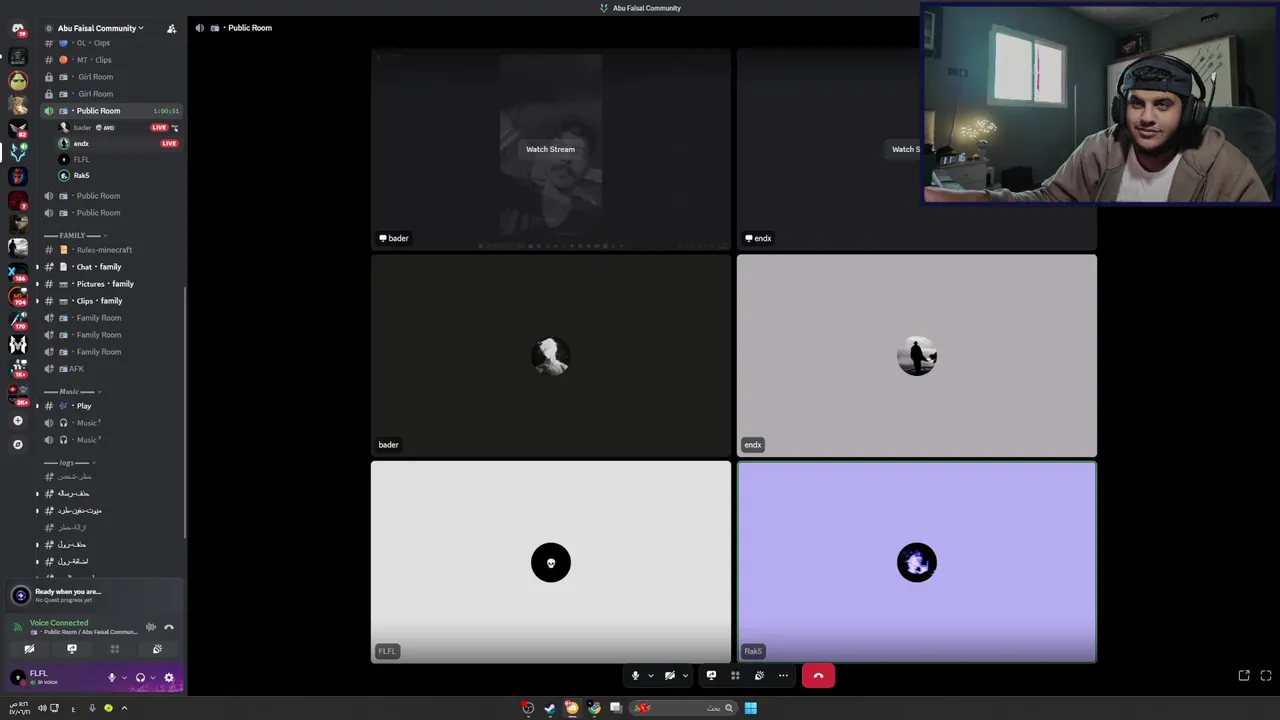This screenshot has height=720, width=1280.
Task: Mute microphone in bottom call controls
Action: [x=635, y=676]
